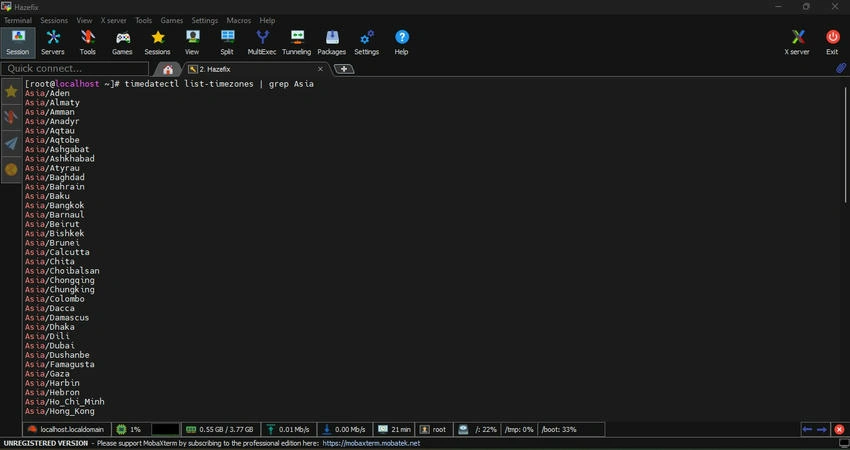Open the Tunneling toolbar icon

[297, 42]
